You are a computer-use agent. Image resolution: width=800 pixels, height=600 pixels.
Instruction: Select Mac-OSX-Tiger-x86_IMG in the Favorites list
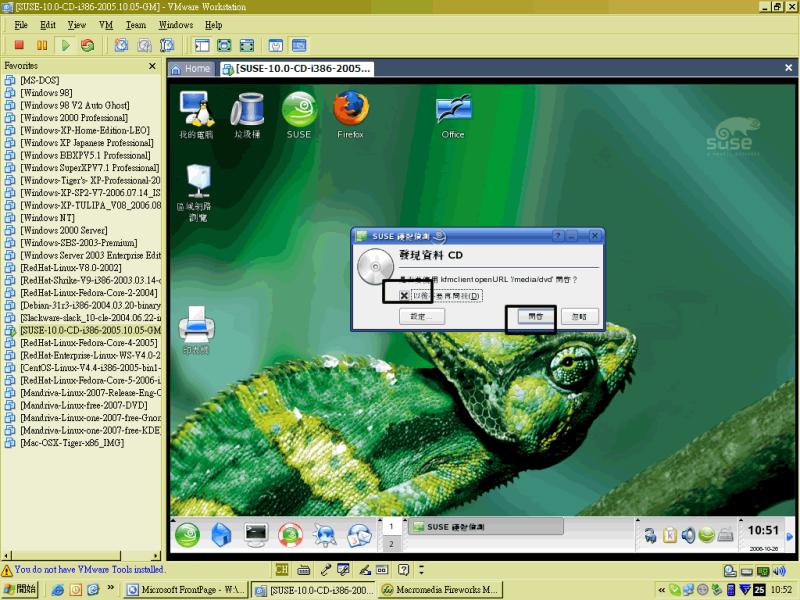71,442
